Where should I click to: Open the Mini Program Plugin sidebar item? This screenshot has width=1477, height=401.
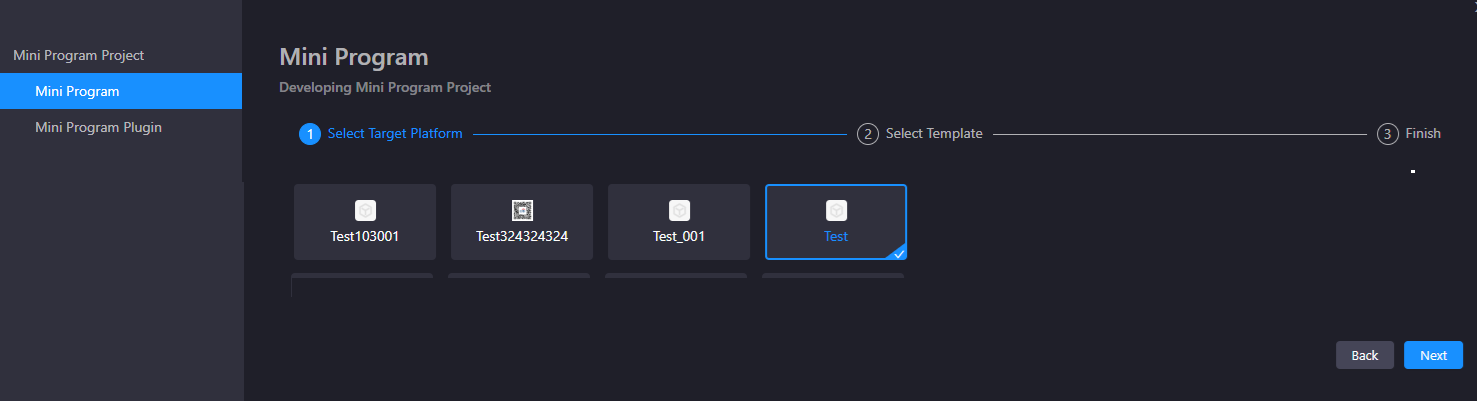click(98, 127)
